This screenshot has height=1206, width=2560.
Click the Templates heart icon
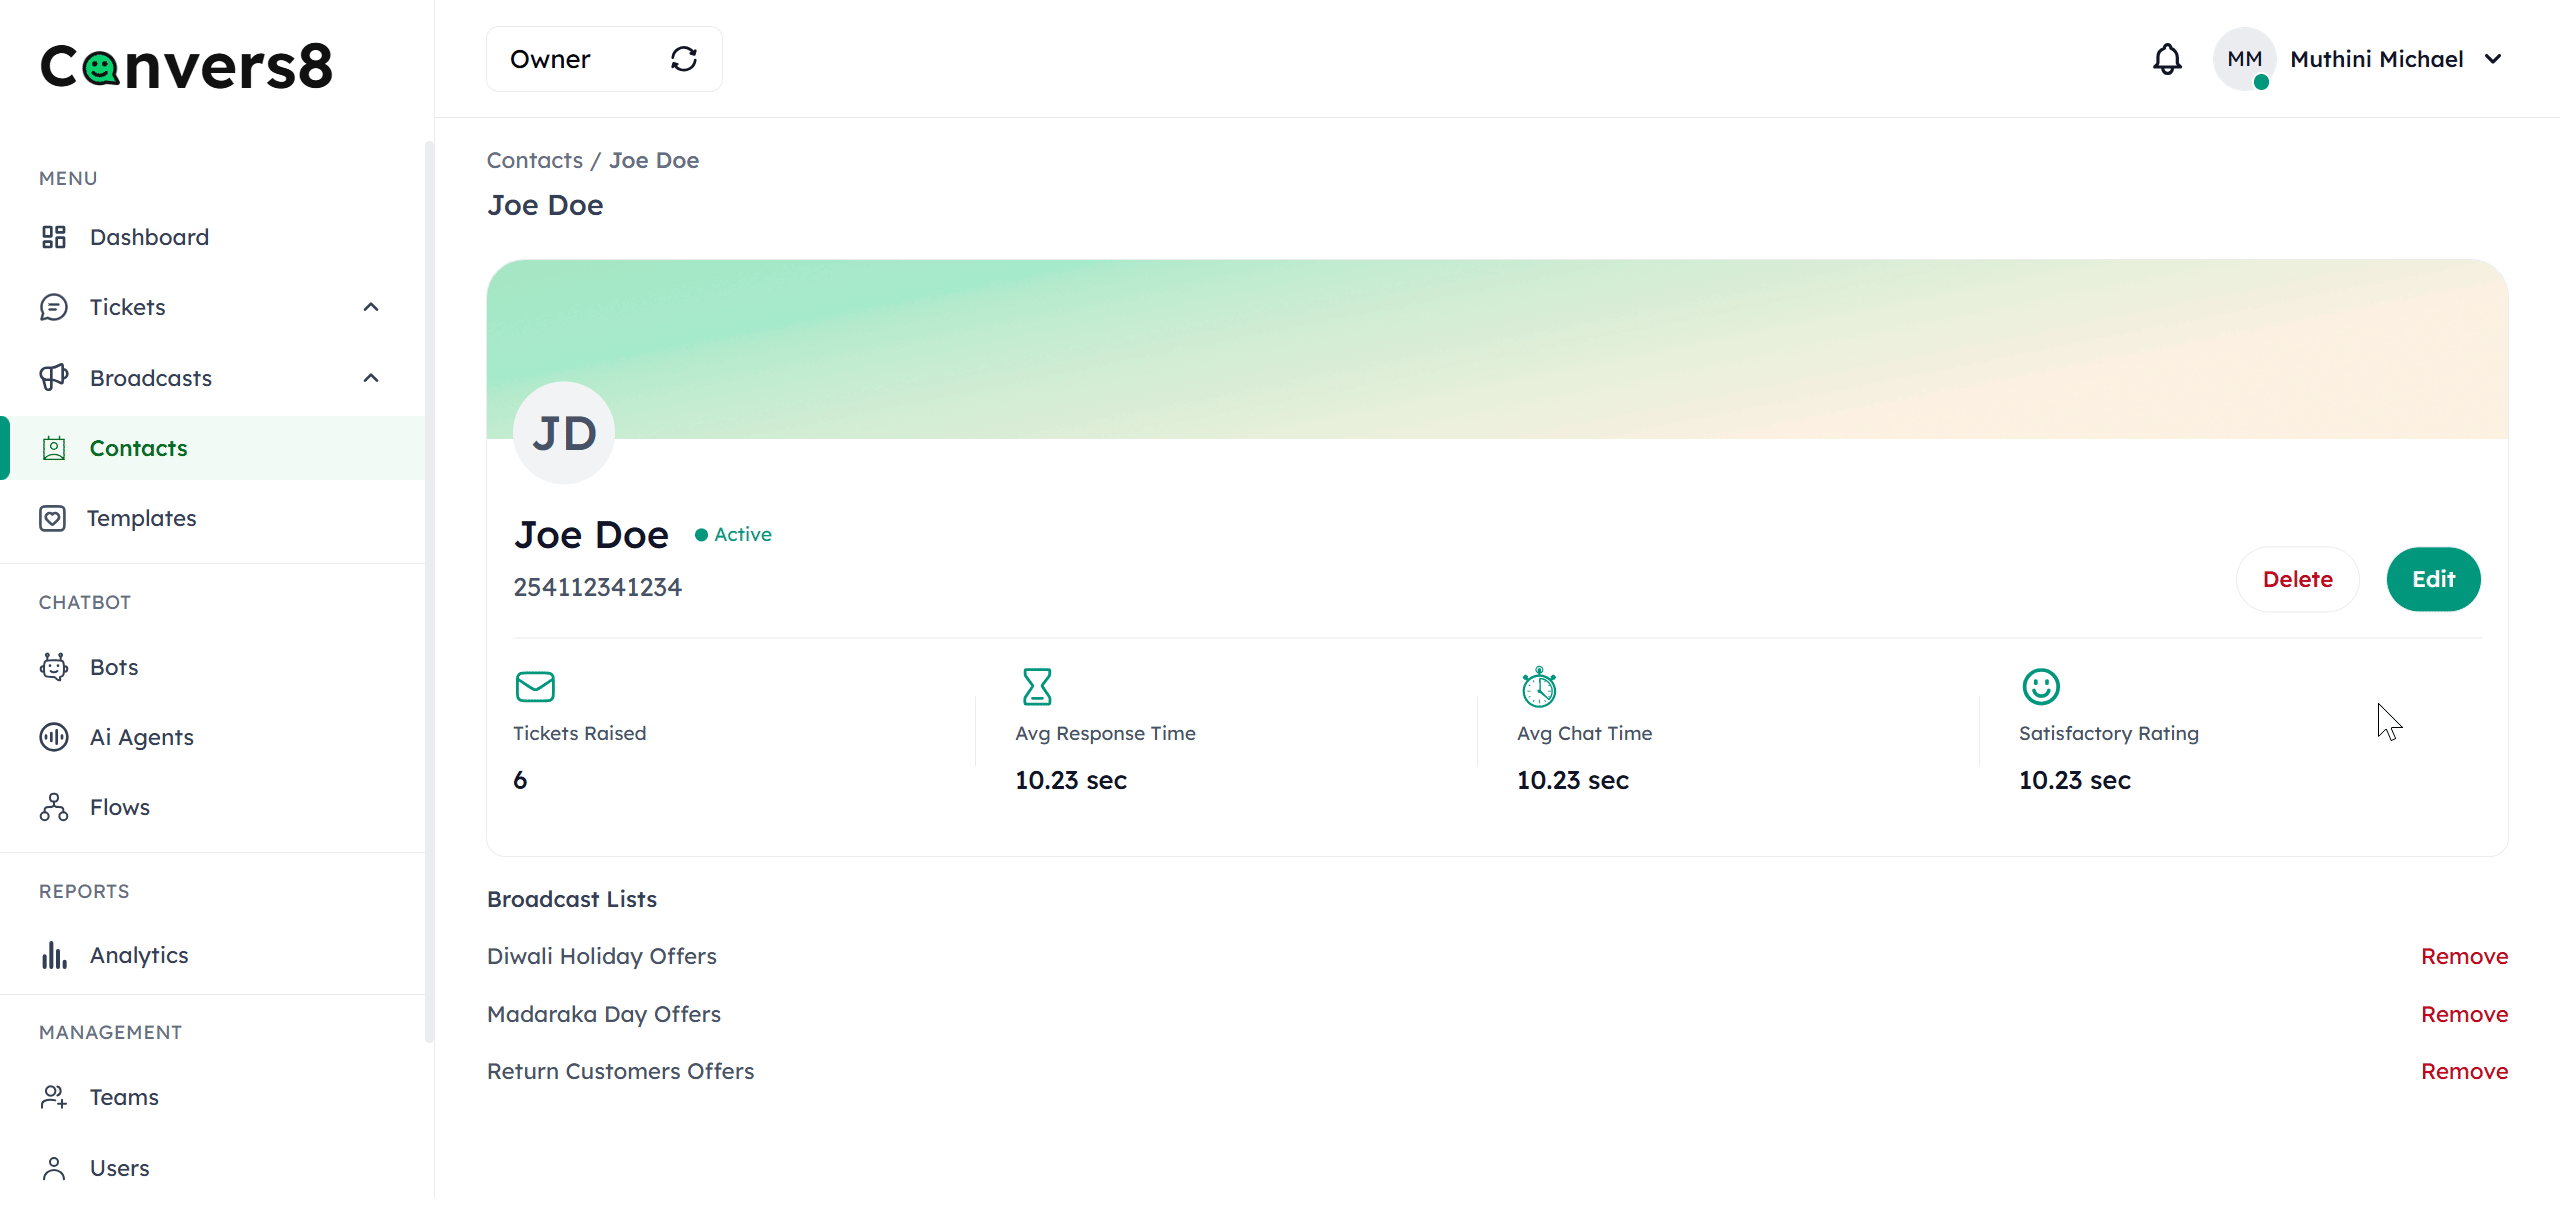coord(53,518)
